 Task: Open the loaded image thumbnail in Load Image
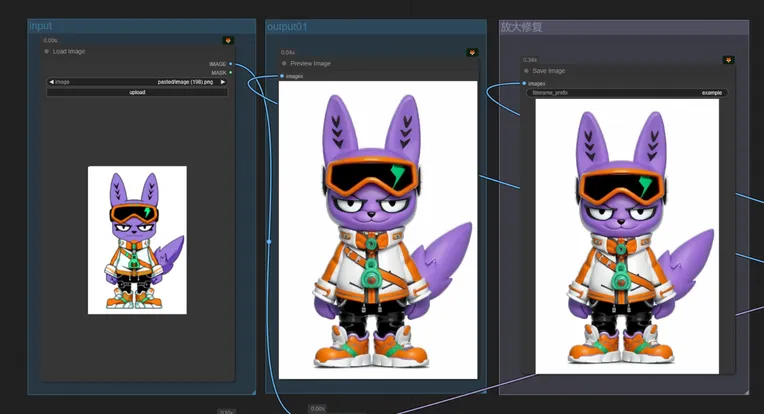(x=137, y=240)
